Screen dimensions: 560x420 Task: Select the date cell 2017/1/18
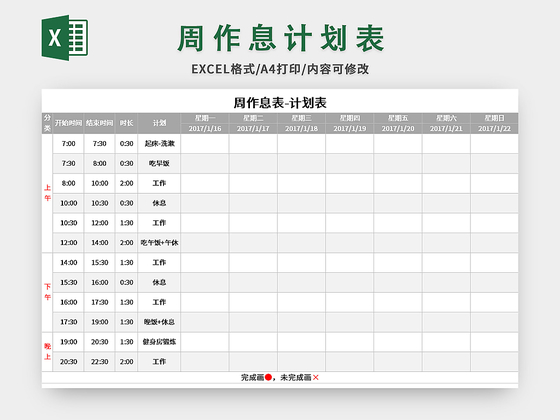tap(301, 129)
